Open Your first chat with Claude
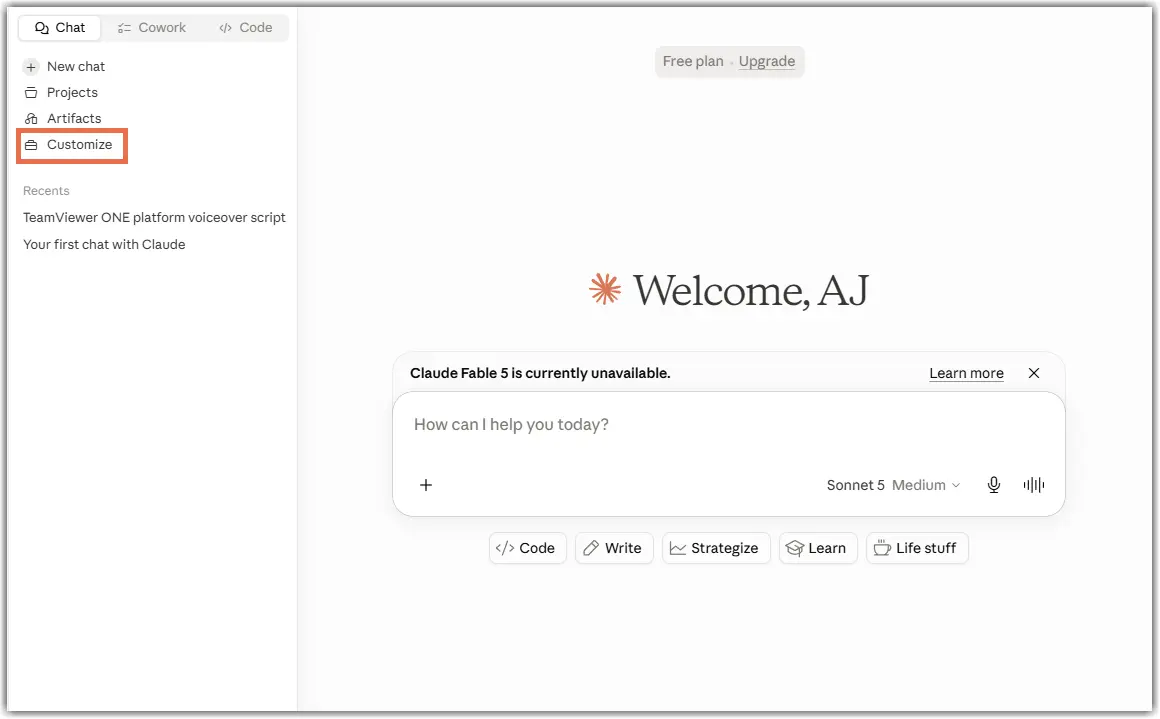 click(x=104, y=244)
